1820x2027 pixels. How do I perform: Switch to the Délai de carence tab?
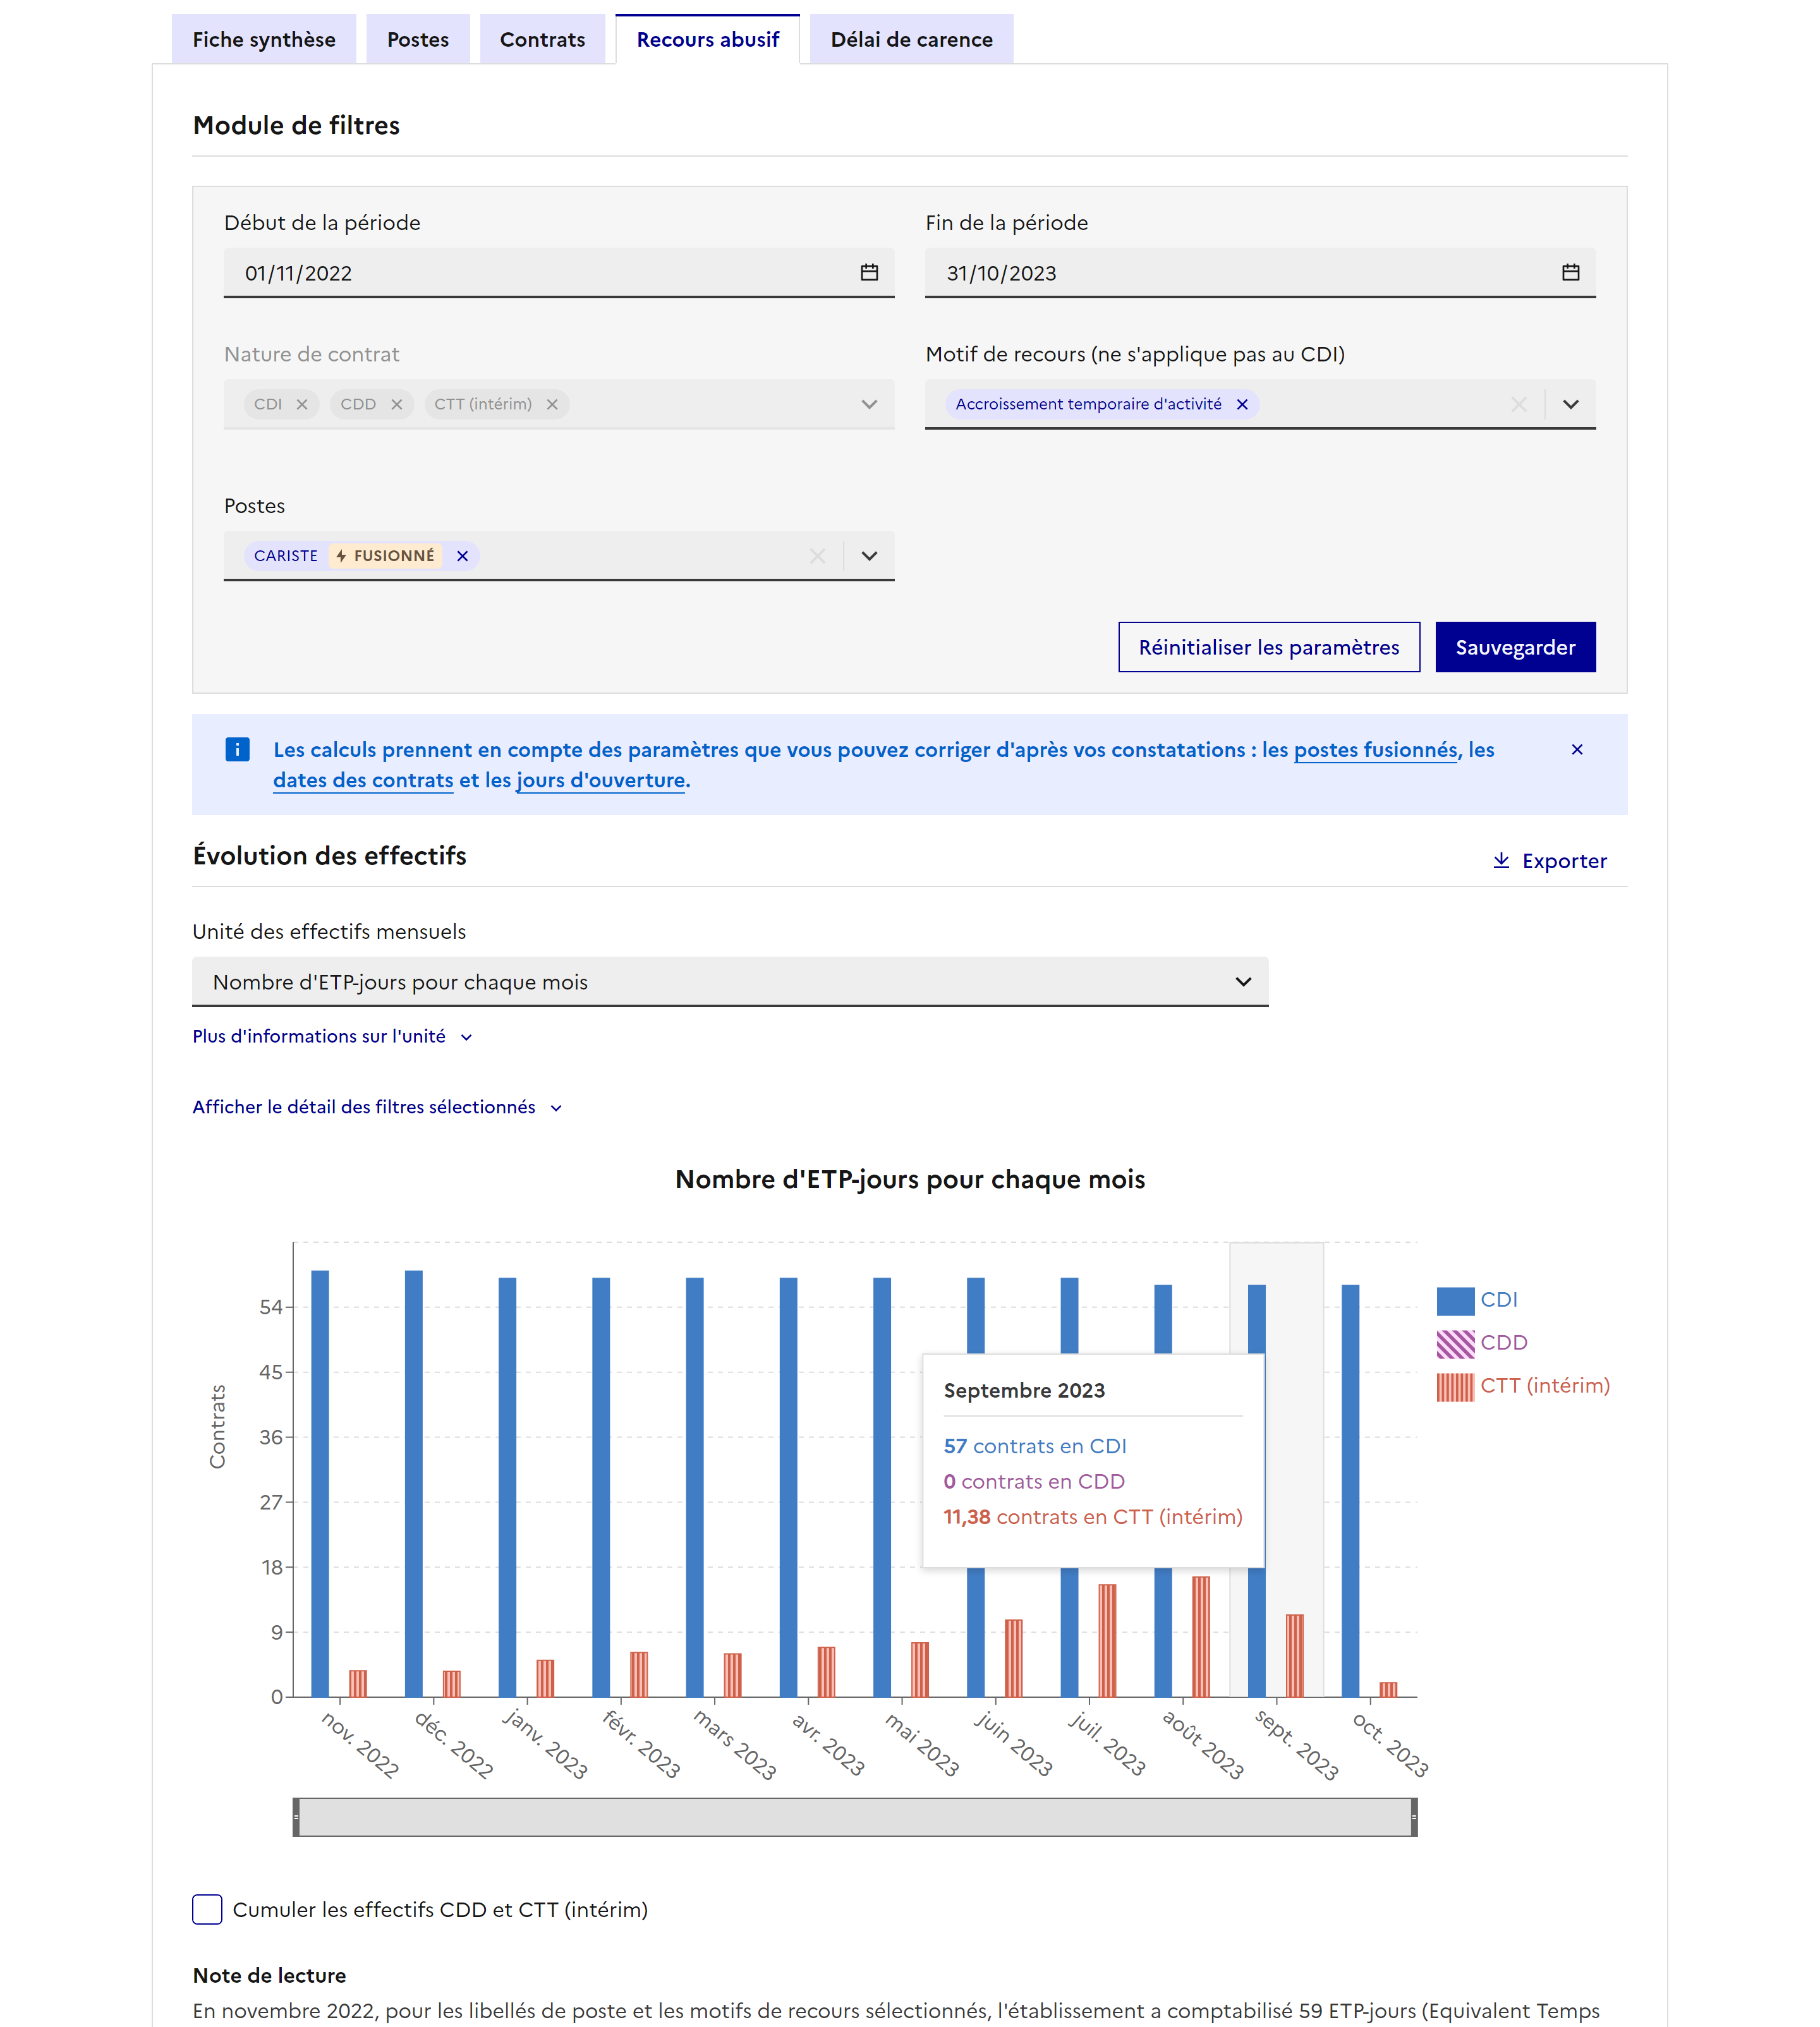[x=910, y=39]
